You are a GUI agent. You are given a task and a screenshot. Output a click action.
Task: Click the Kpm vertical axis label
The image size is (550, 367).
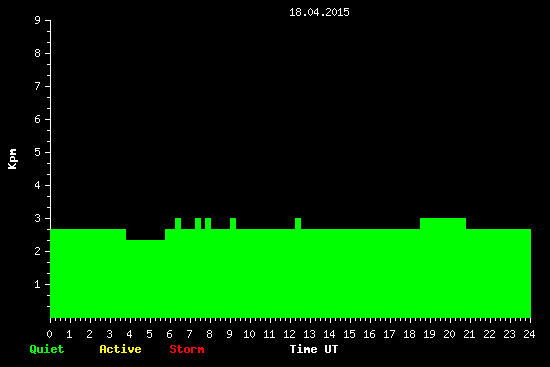click(13, 159)
